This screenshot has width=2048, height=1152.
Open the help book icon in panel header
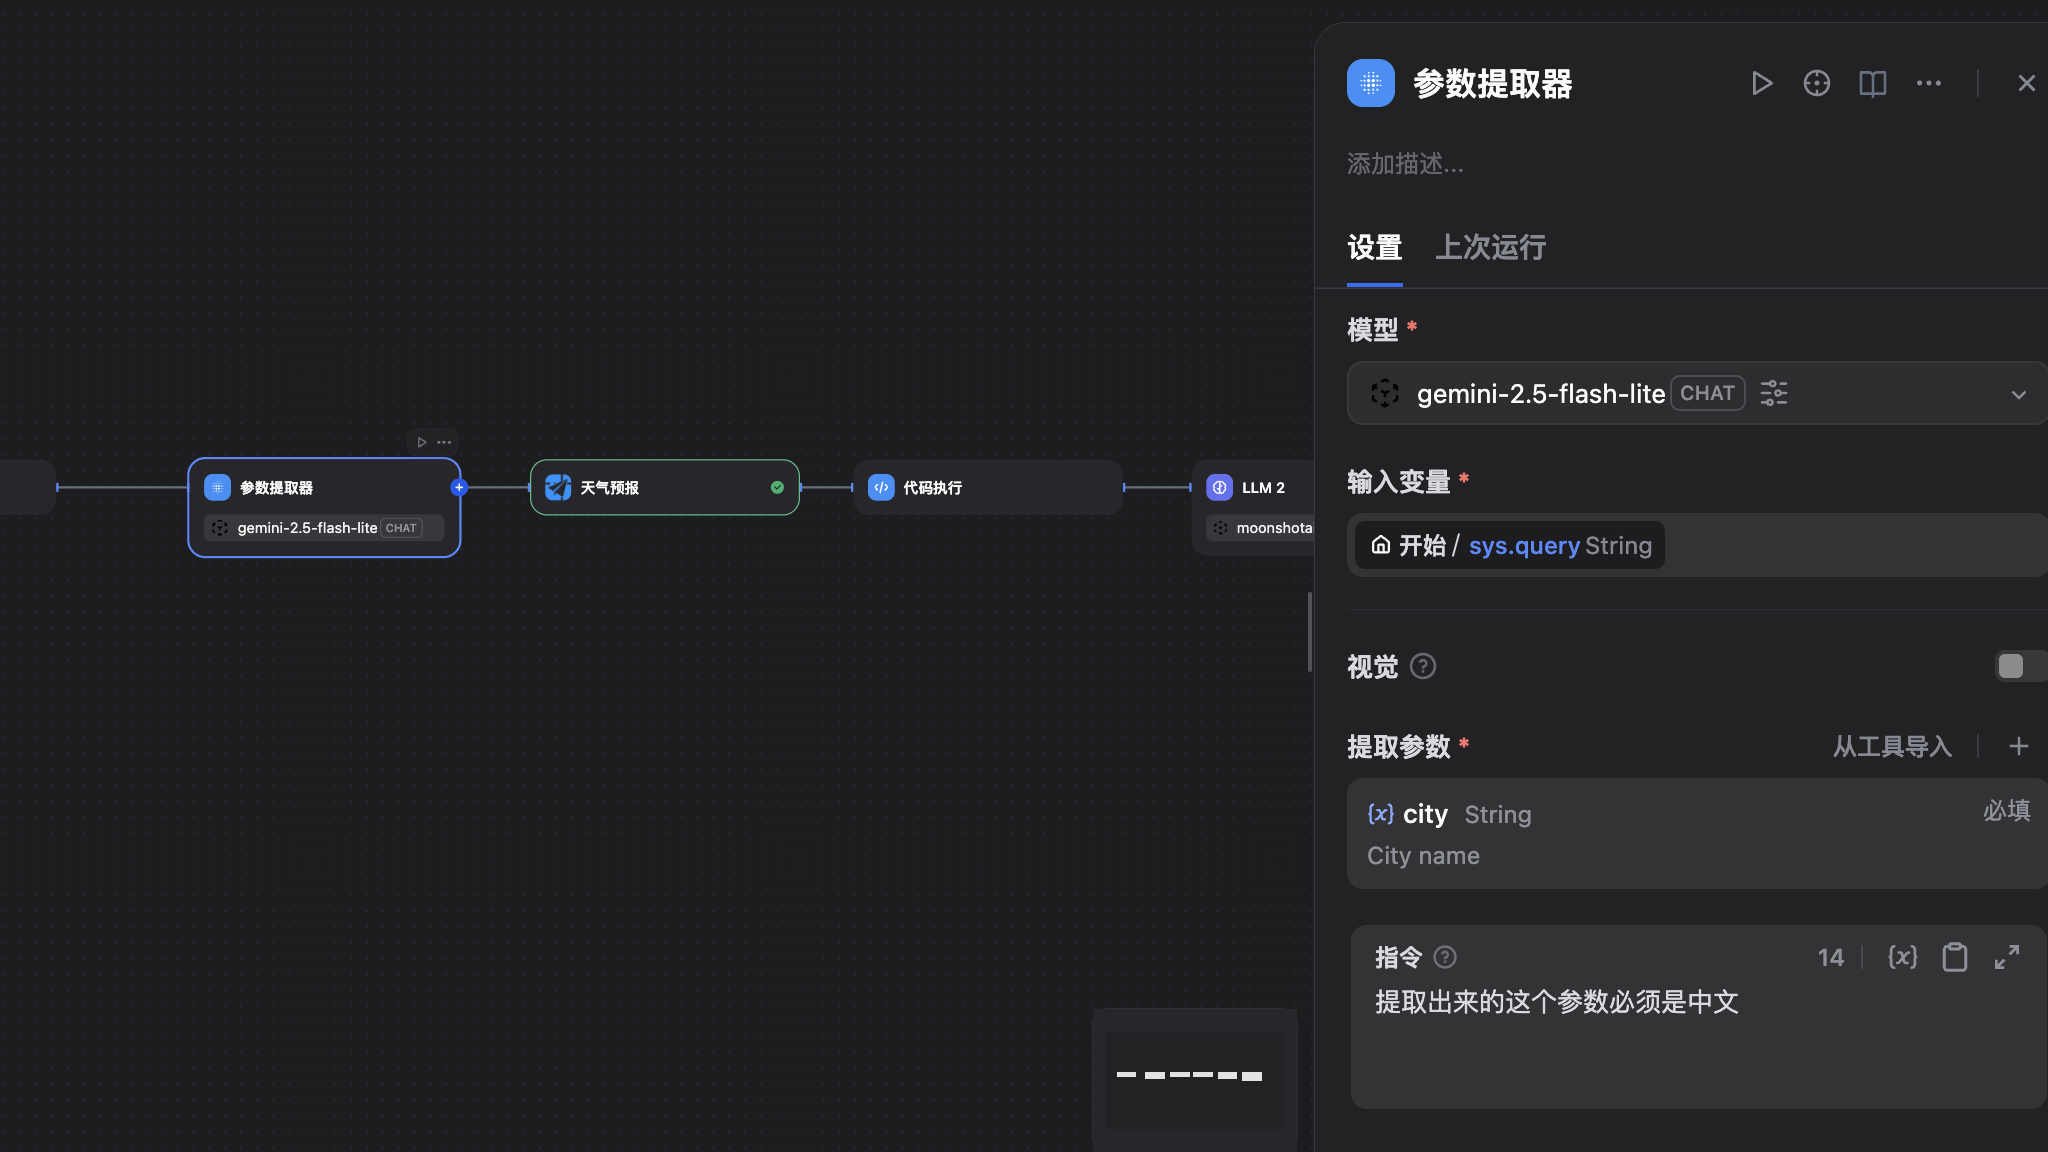pos(1873,83)
